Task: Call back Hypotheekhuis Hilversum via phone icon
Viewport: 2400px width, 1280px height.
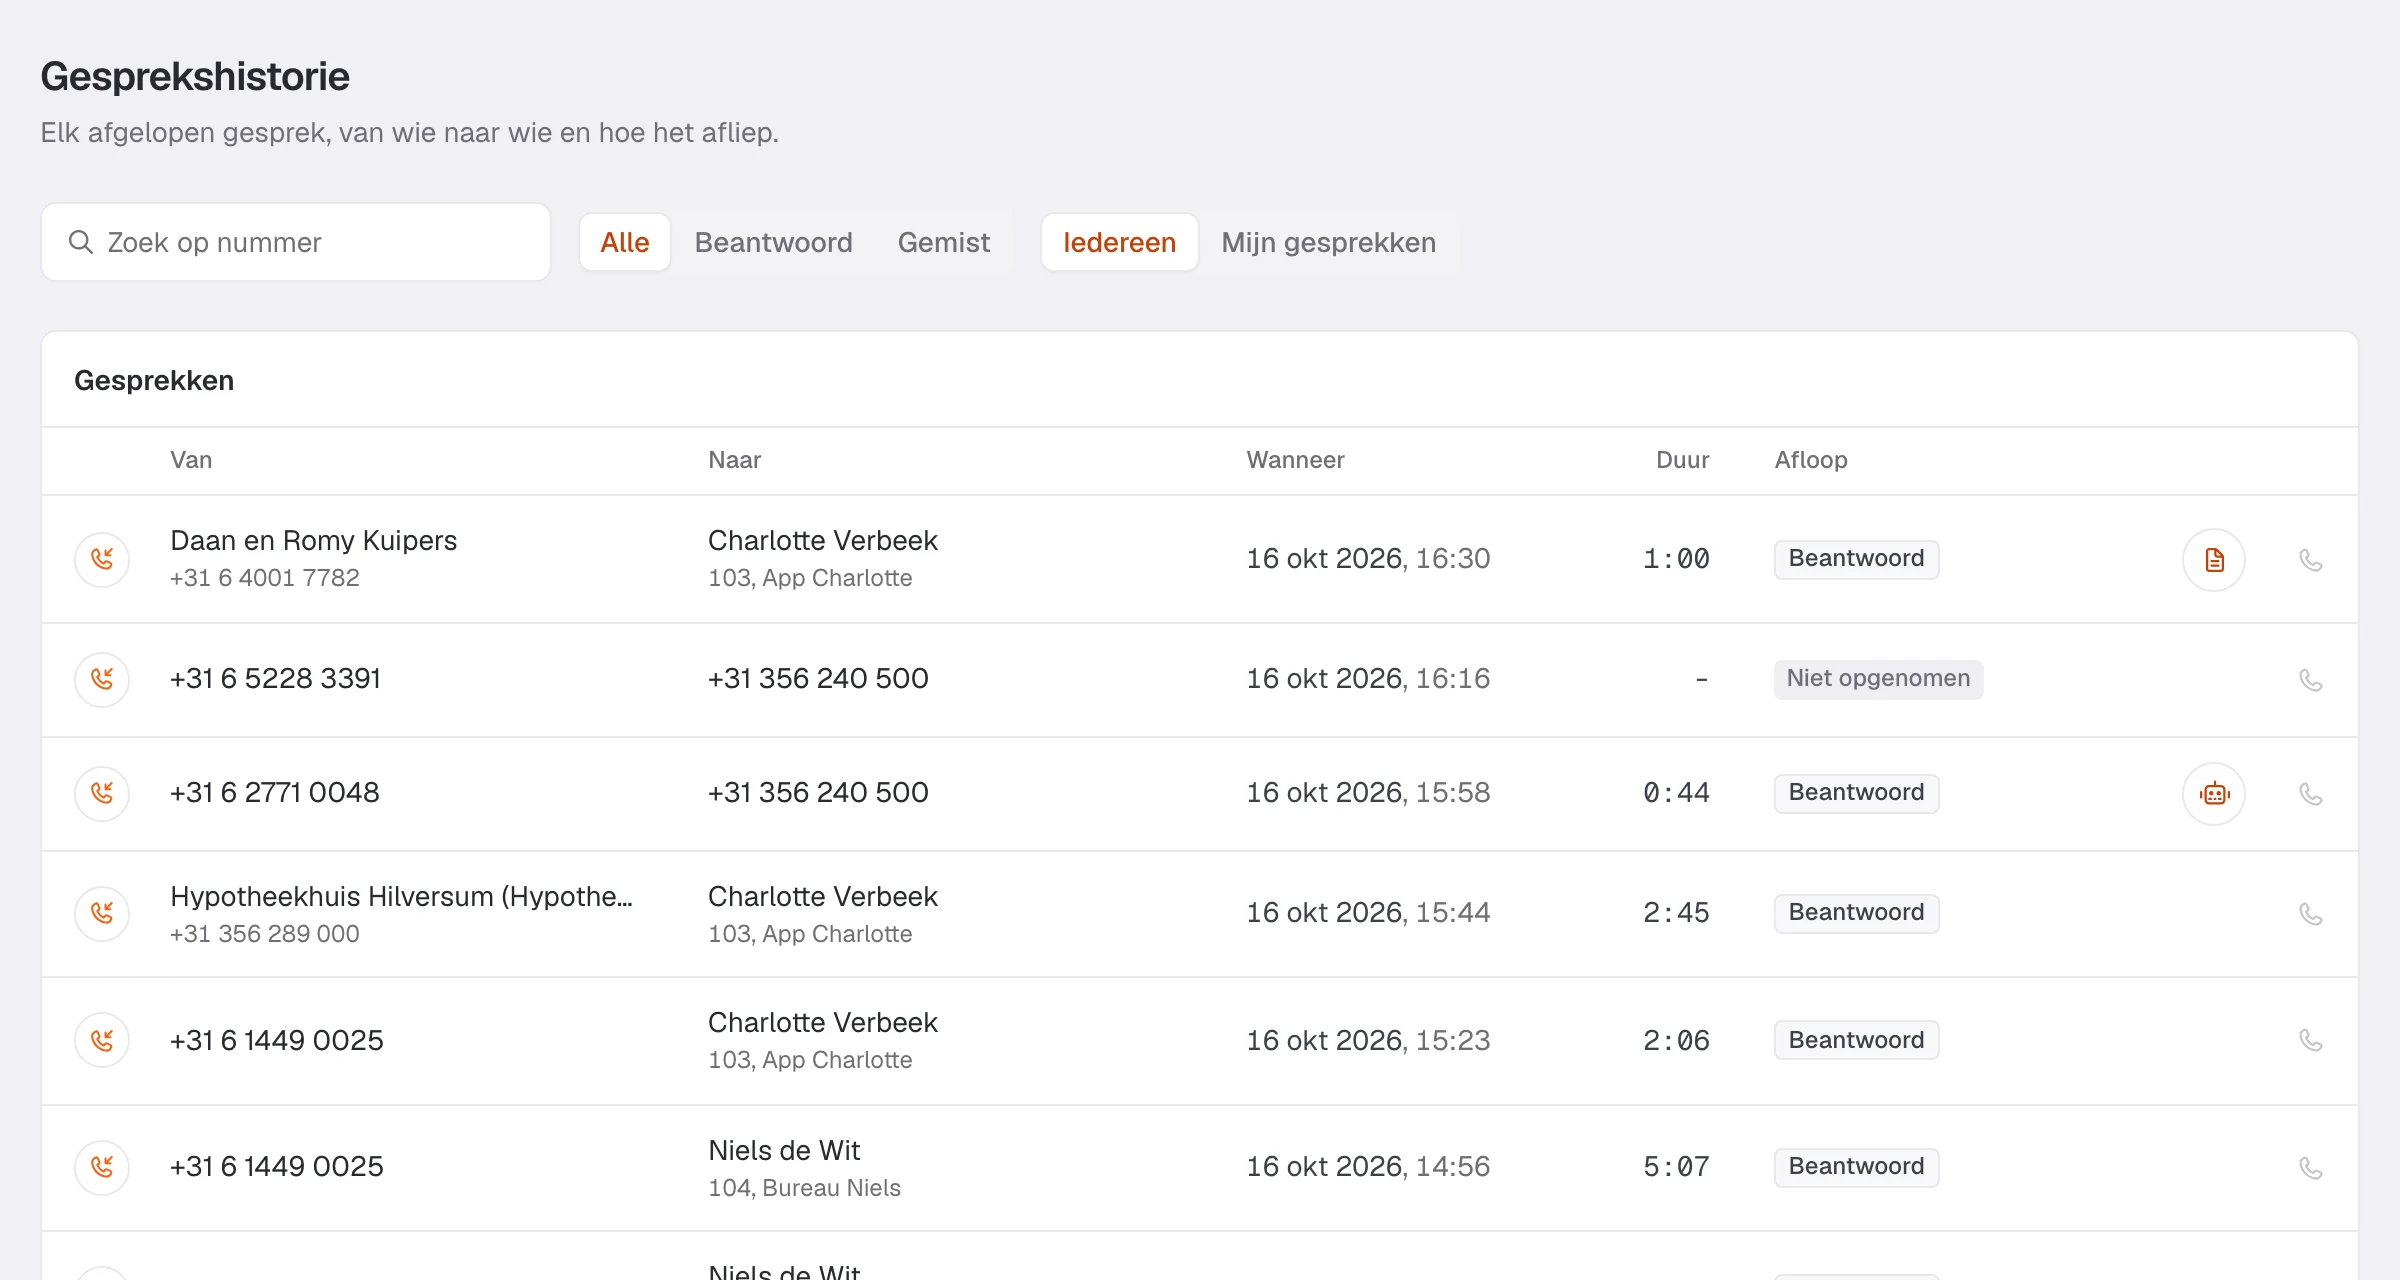Action: pos(2310,914)
